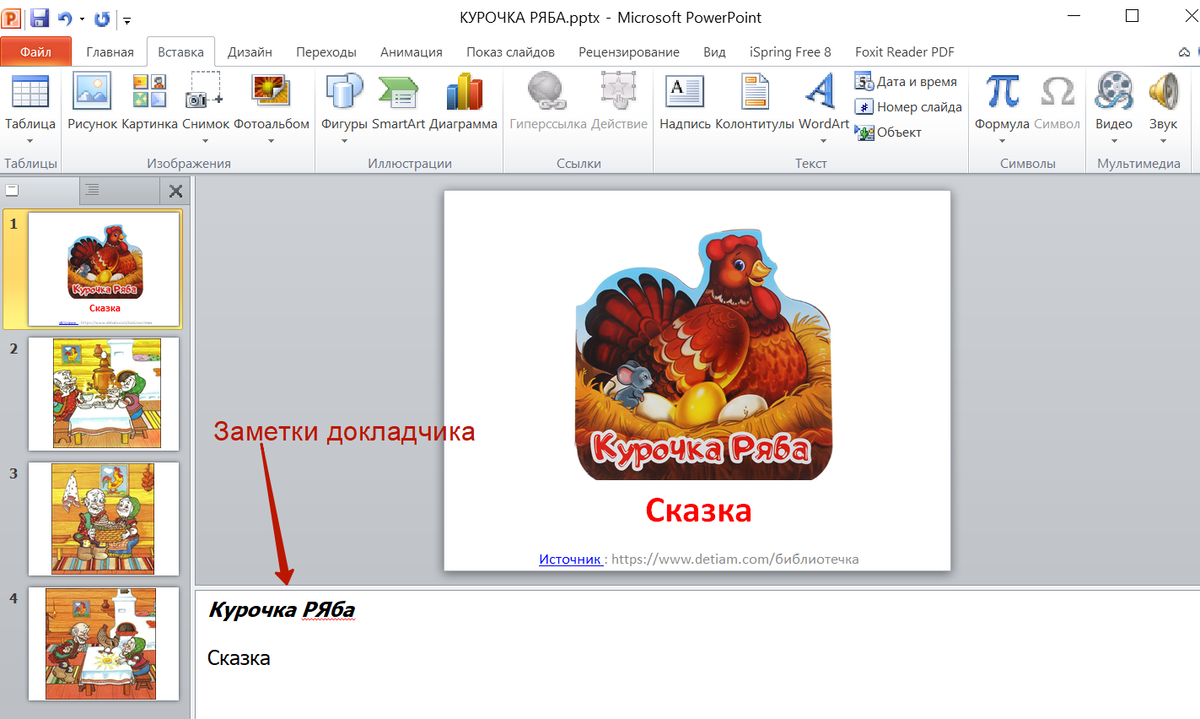Viewport: 1200px width, 719px height.
Task: Switch to the Дизайн ribbon tab
Action: pos(250,51)
